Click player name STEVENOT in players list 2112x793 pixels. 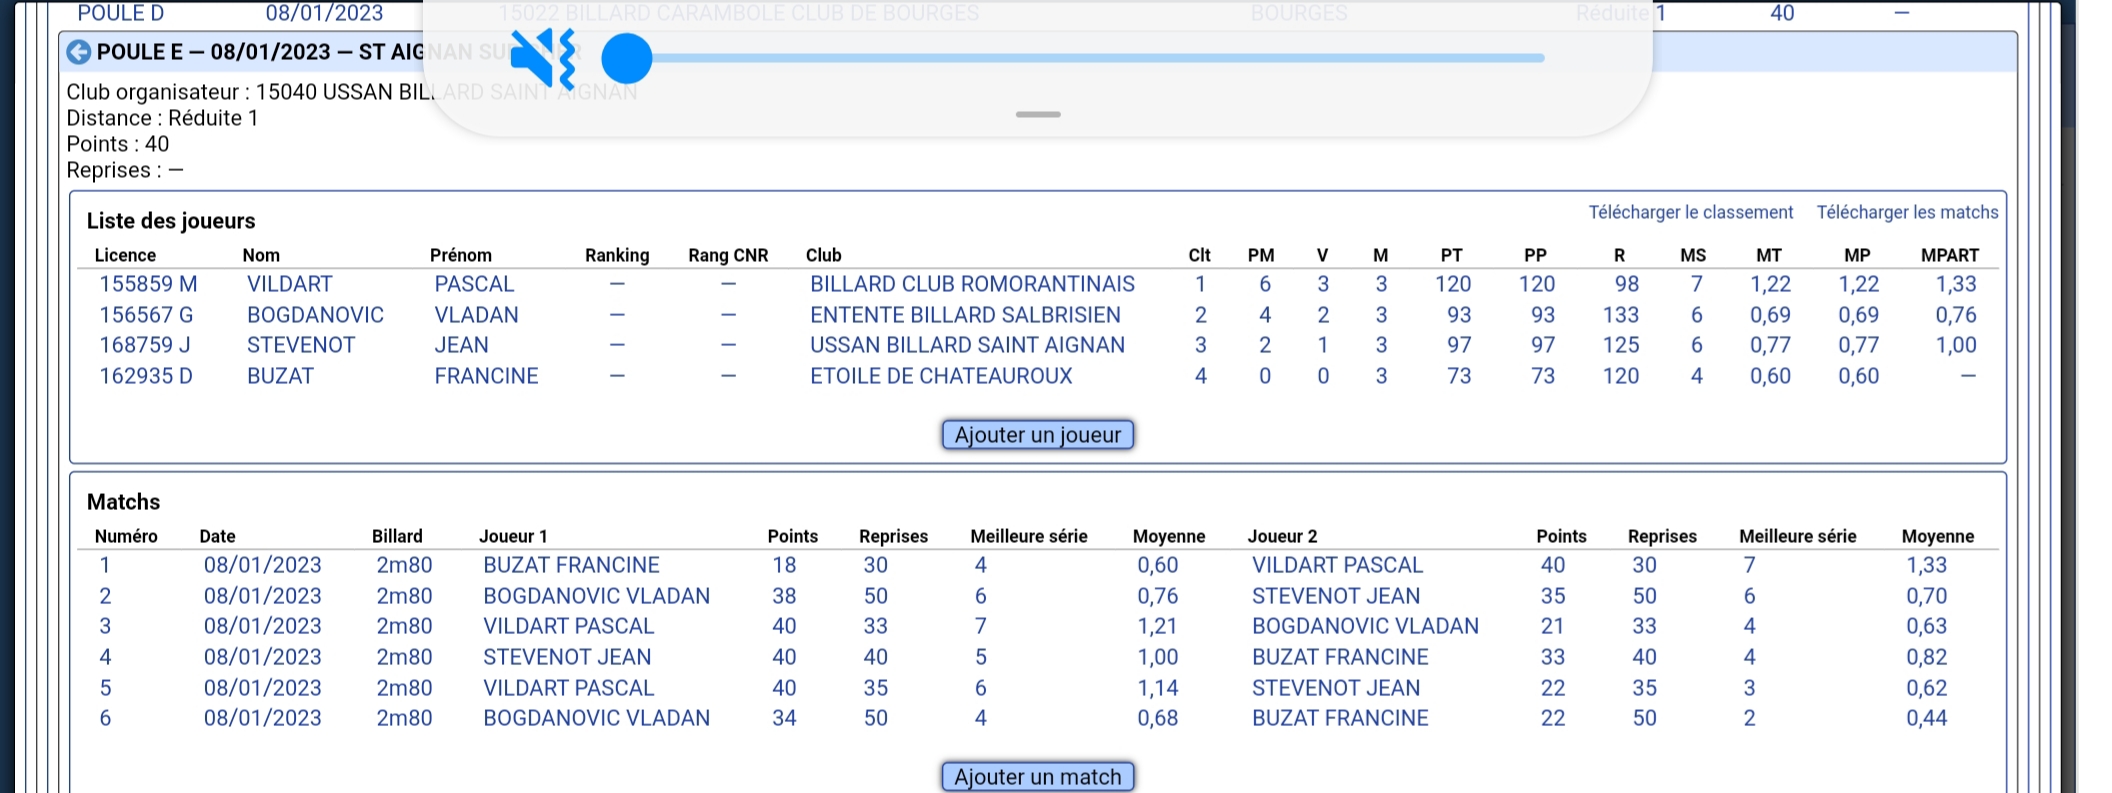coord(301,345)
